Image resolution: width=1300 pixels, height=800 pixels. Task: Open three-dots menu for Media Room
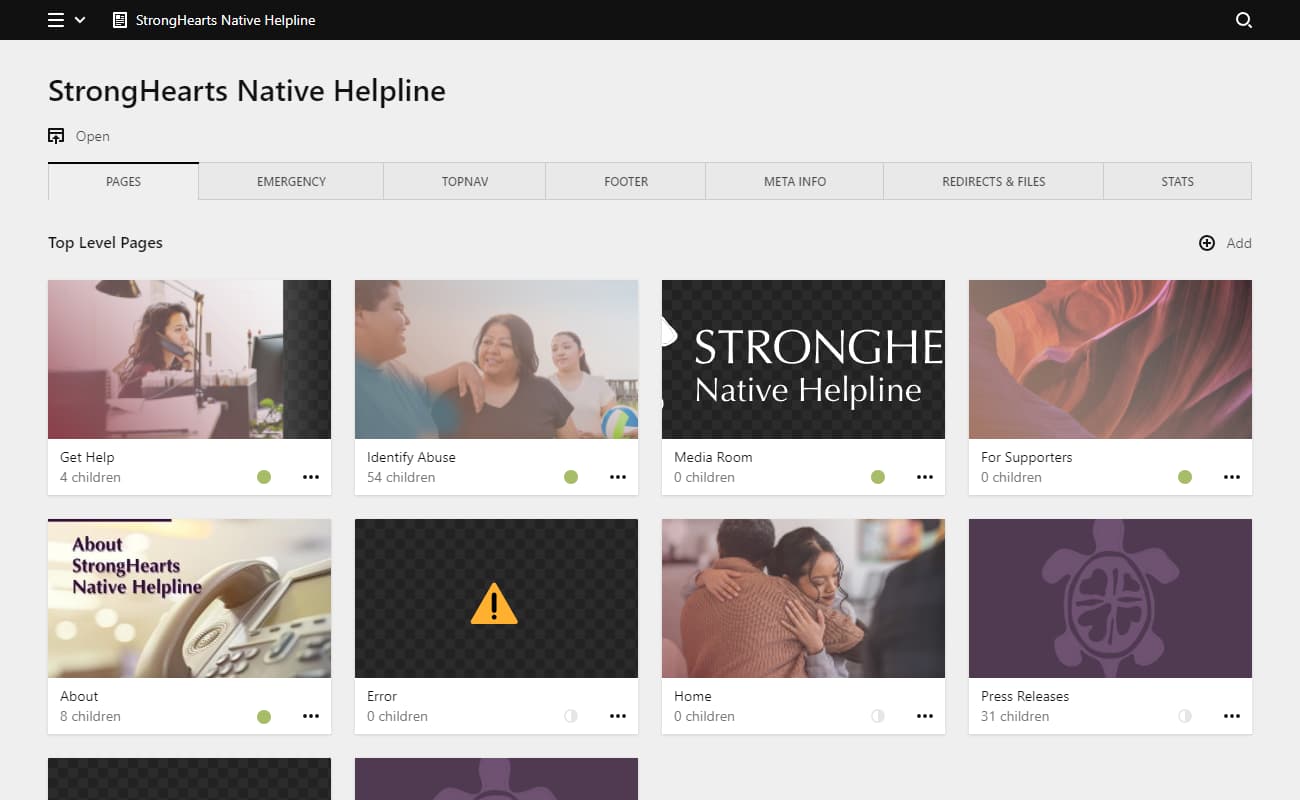(925, 477)
